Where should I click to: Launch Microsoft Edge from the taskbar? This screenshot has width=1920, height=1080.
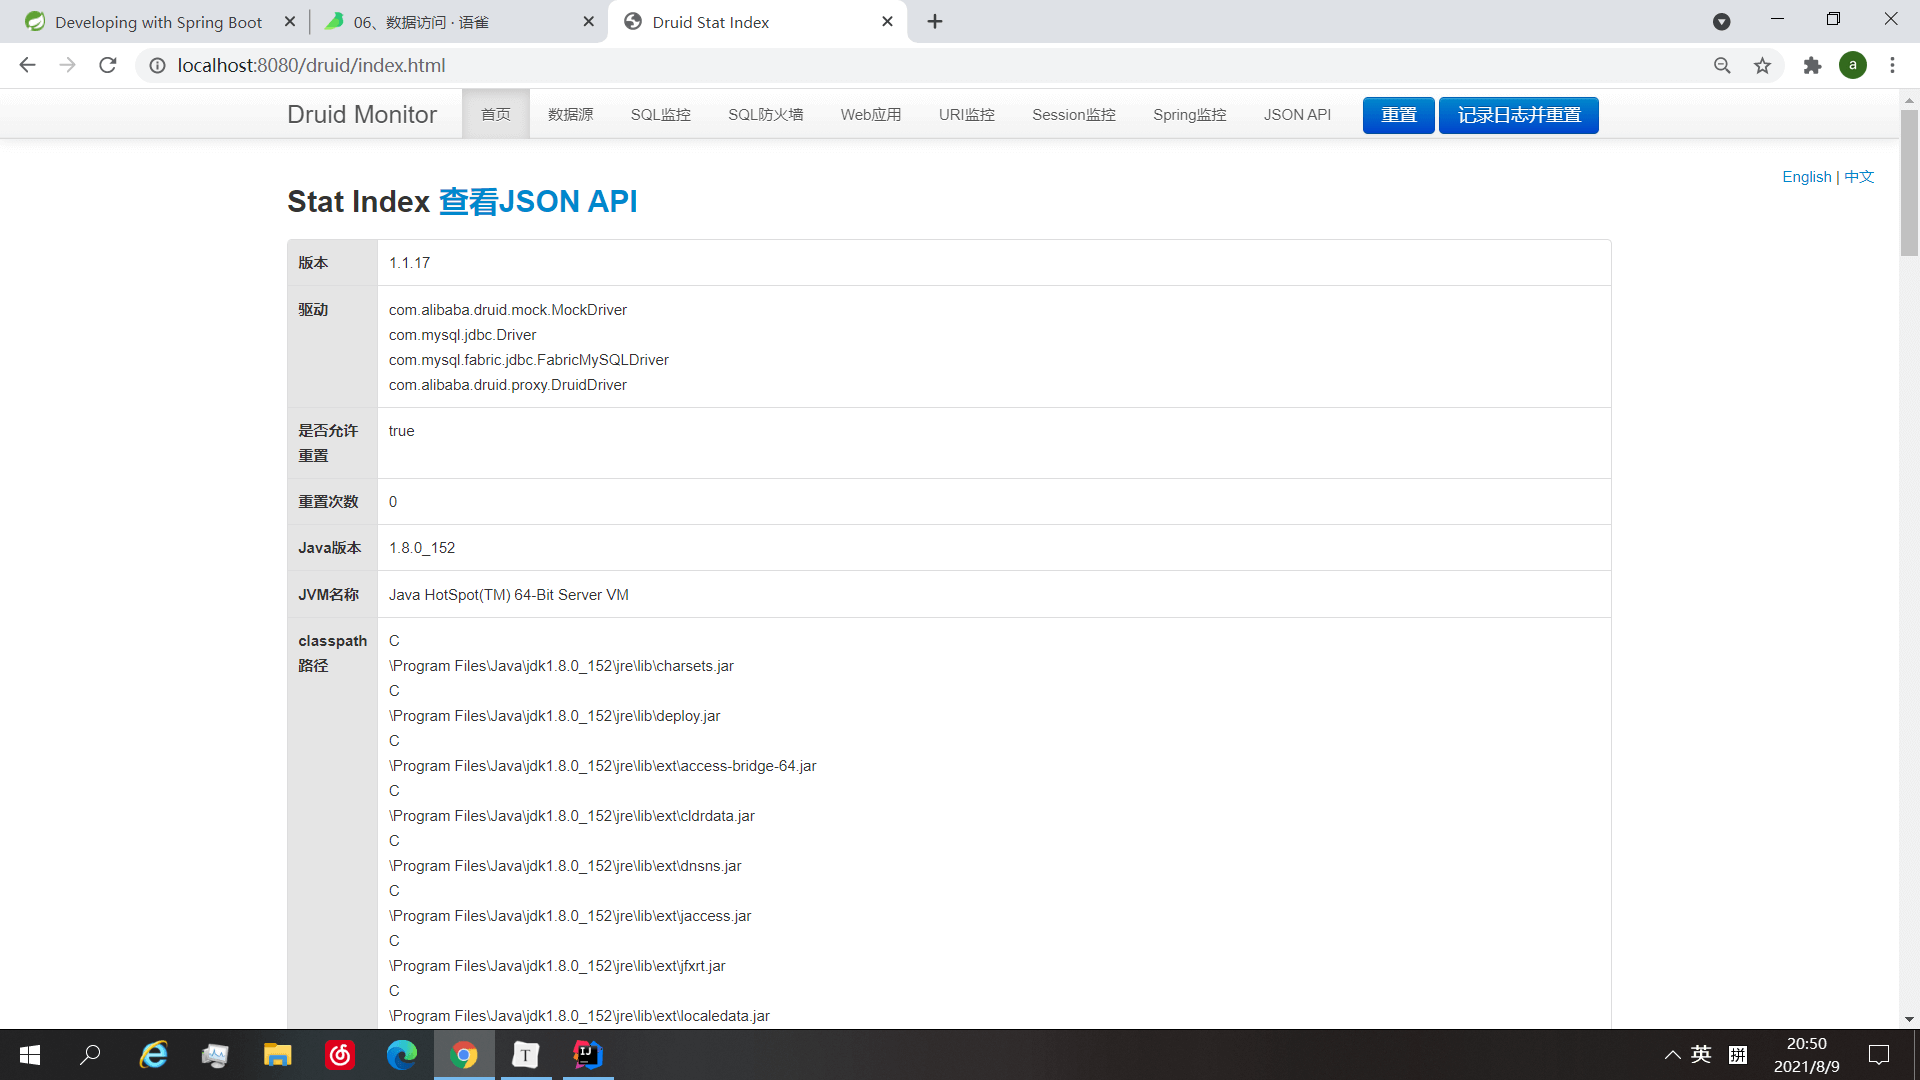(x=402, y=1055)
